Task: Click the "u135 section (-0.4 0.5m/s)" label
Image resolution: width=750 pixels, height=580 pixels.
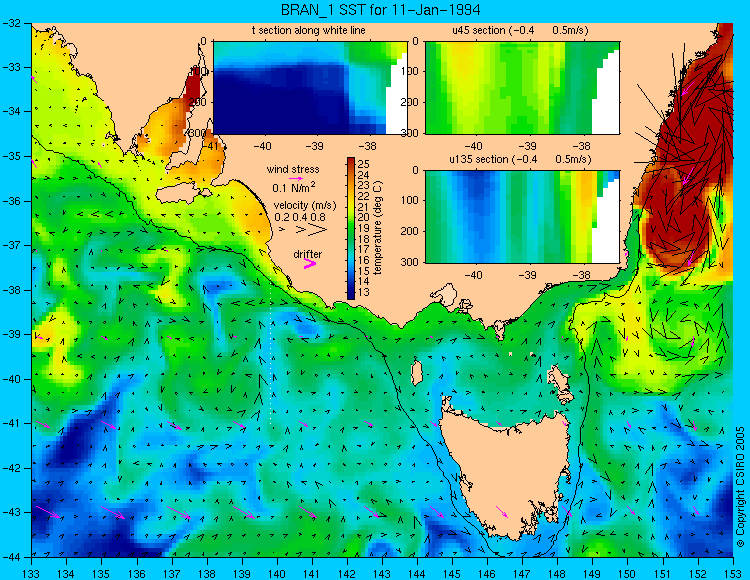Action: pyautogui.click(x=520, y=159)
